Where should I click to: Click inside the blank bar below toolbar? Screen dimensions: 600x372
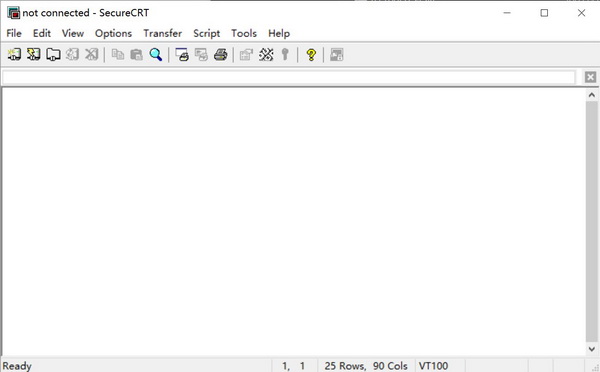click(x=289, y=77)
